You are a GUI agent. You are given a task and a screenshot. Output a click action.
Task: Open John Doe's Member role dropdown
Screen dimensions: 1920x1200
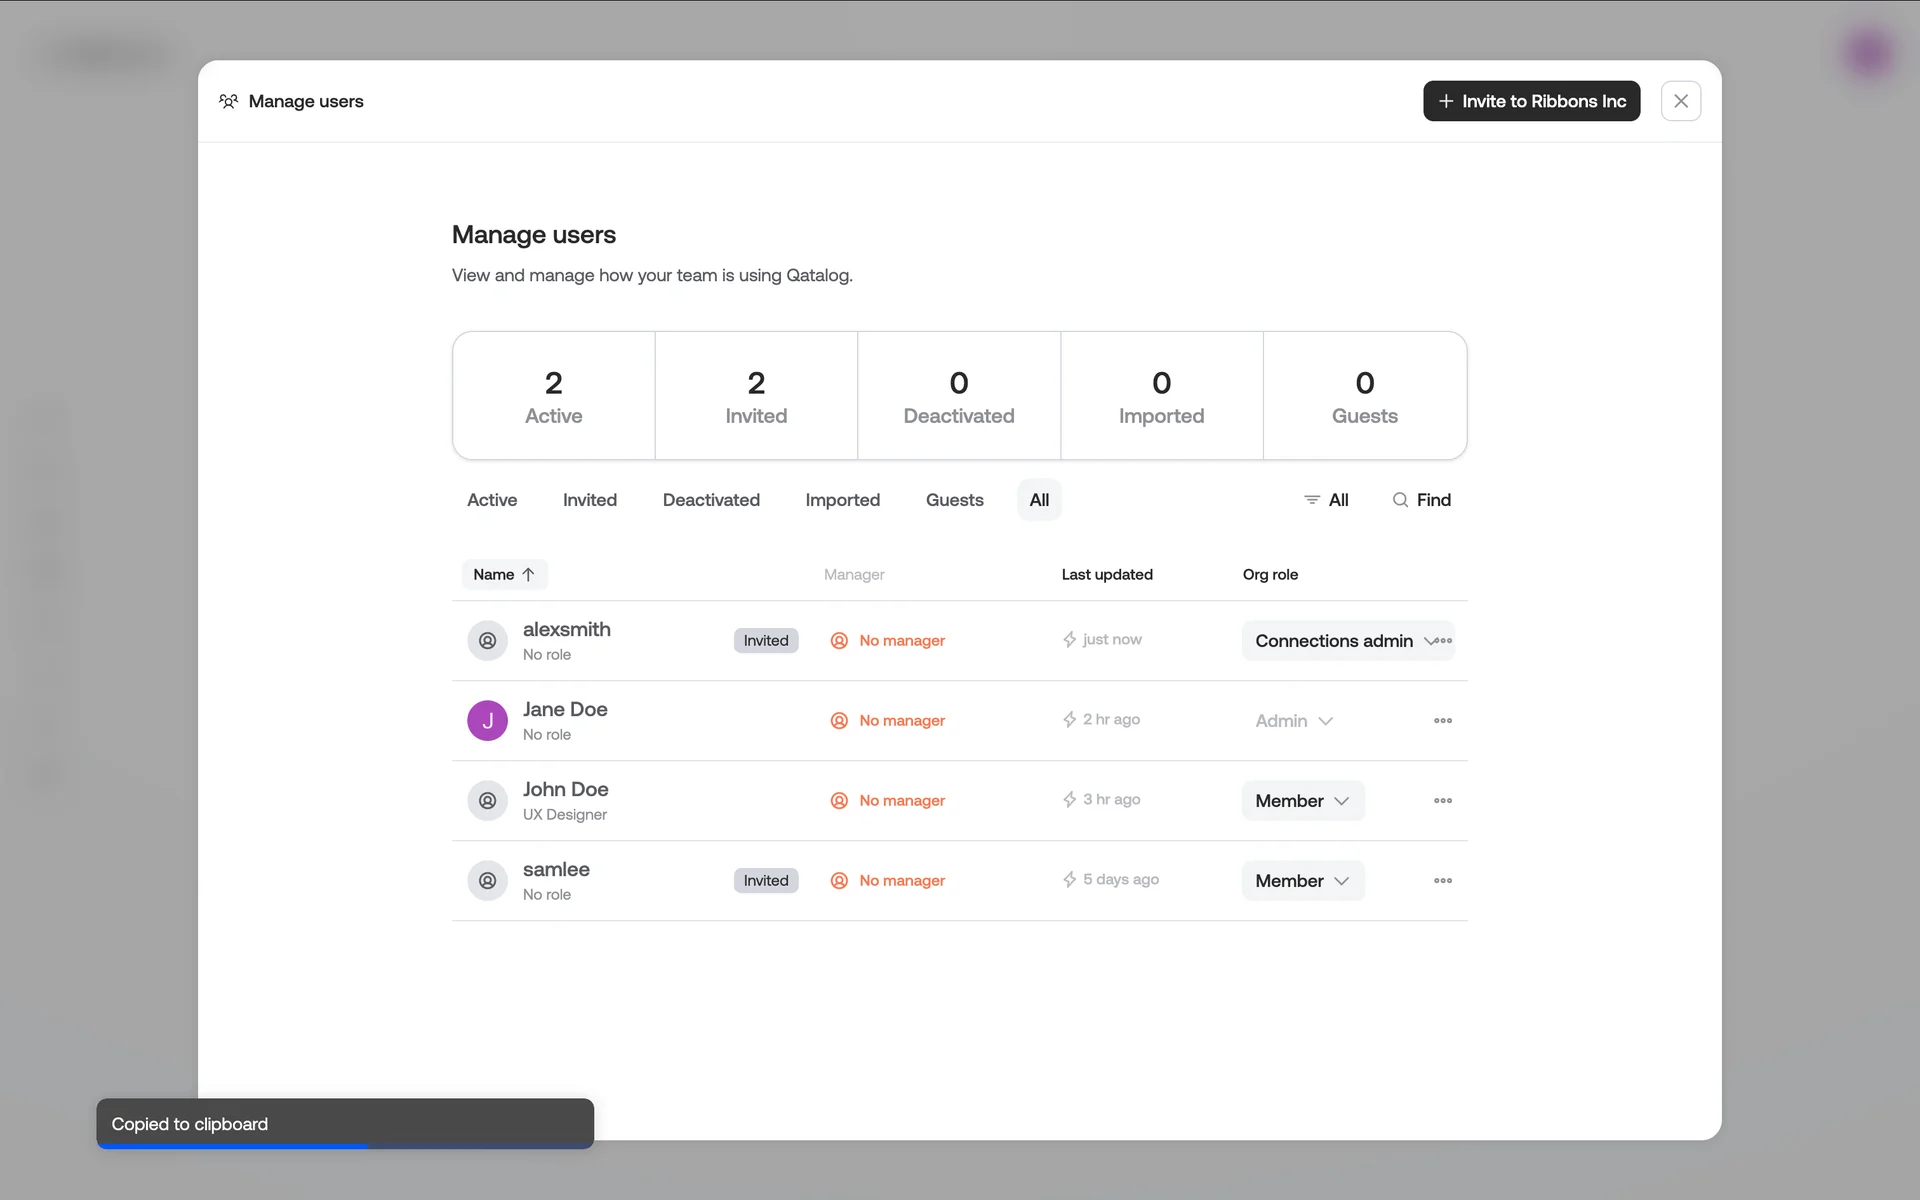[1302, 801]
